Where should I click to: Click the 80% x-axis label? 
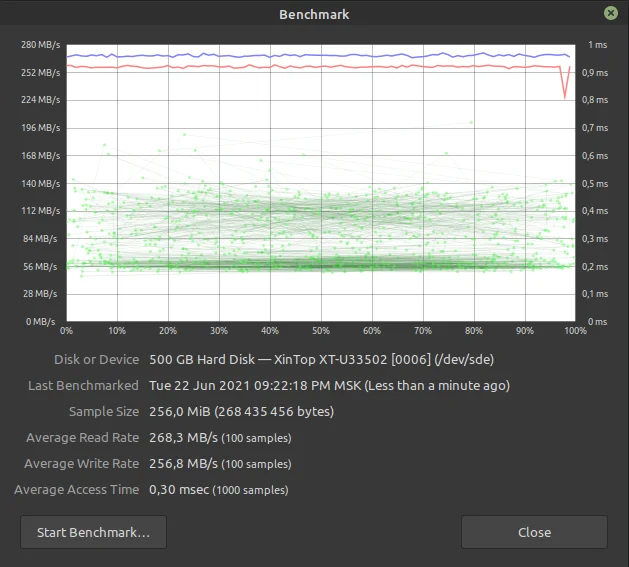pos(474,331)
